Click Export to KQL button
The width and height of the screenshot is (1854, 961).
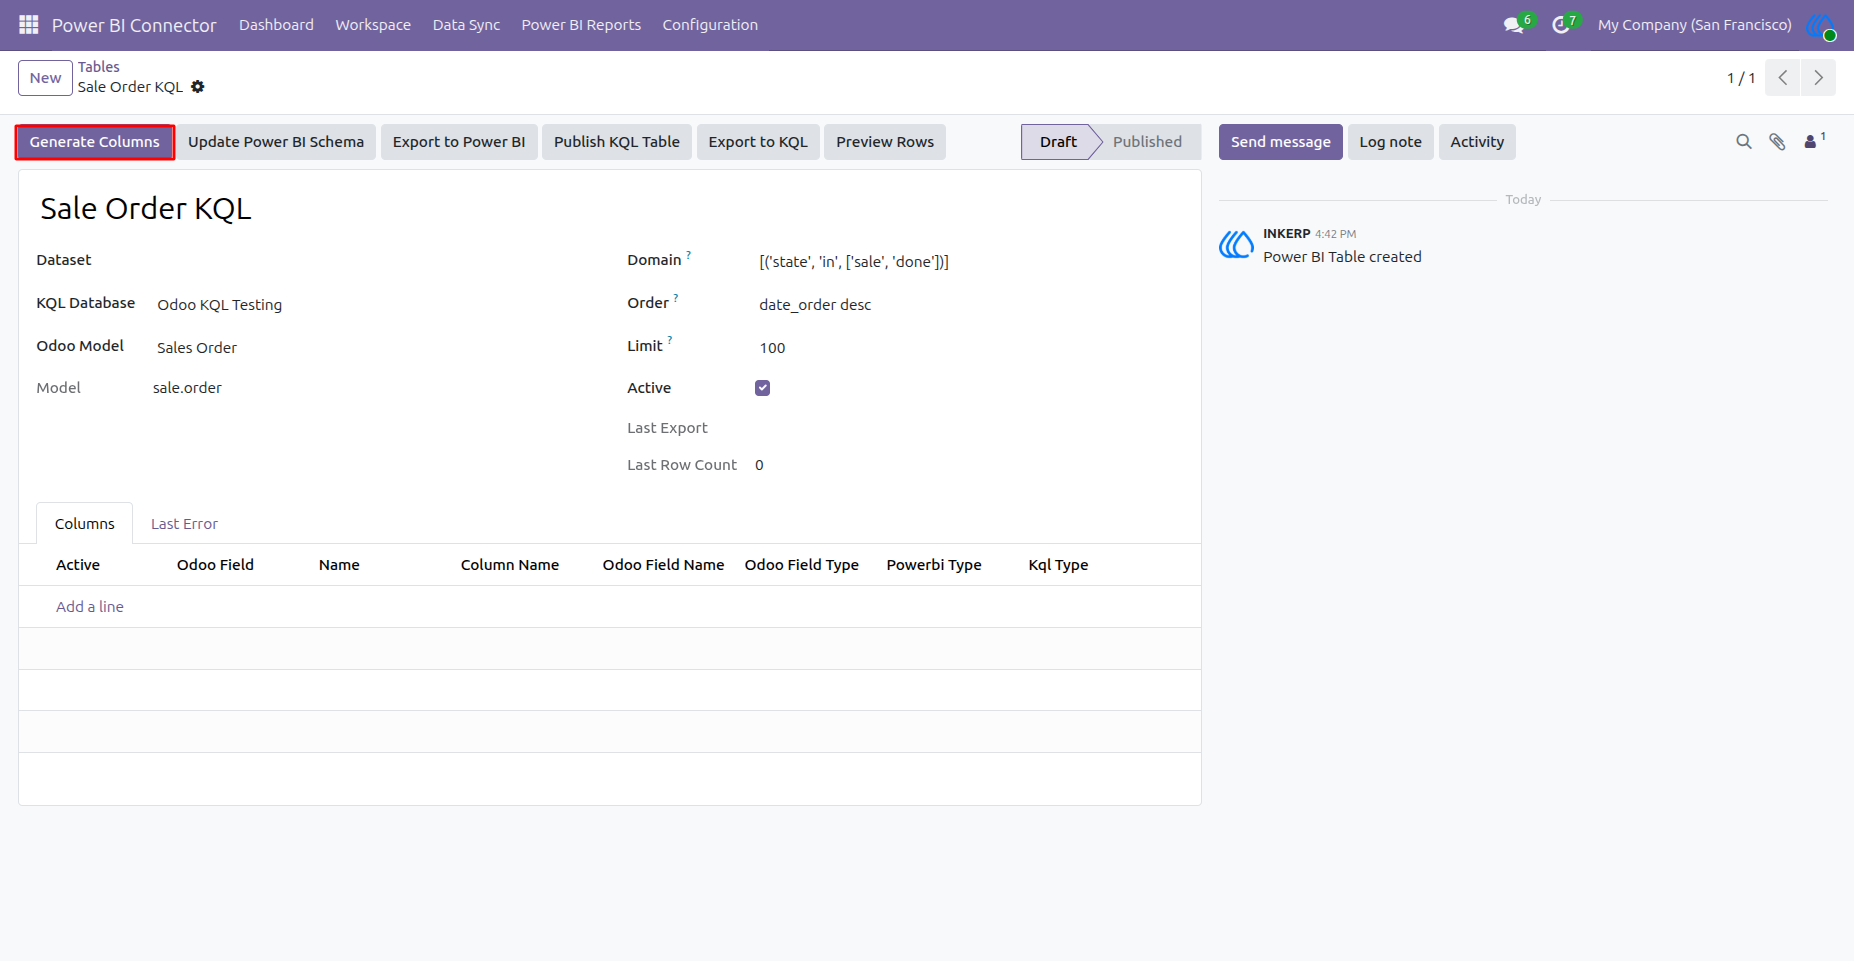(x=758, y=142)
